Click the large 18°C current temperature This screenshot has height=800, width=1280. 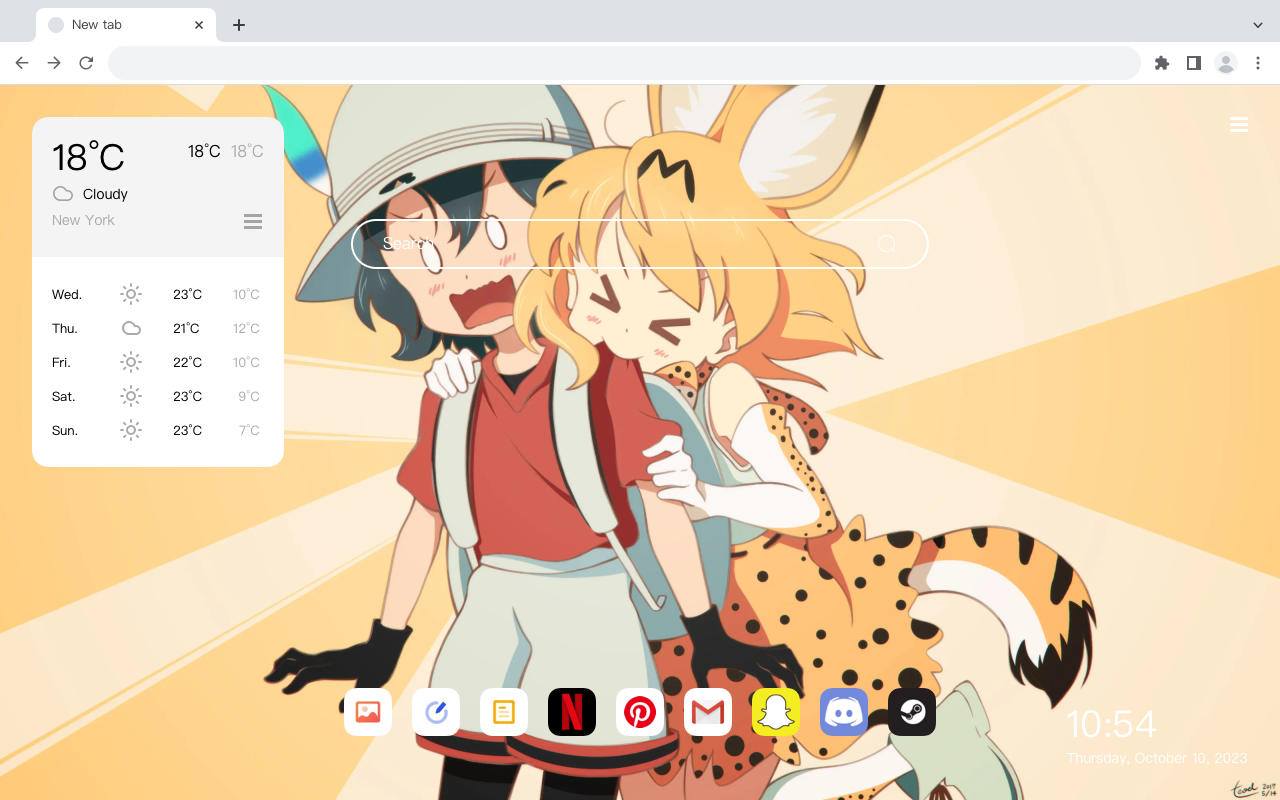point(88,157)
